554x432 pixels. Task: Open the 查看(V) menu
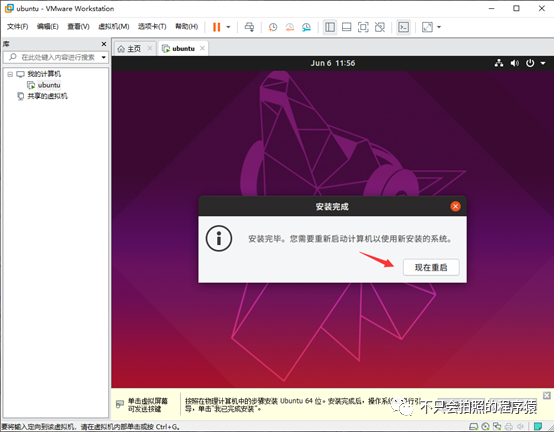(x=78, y=26)
